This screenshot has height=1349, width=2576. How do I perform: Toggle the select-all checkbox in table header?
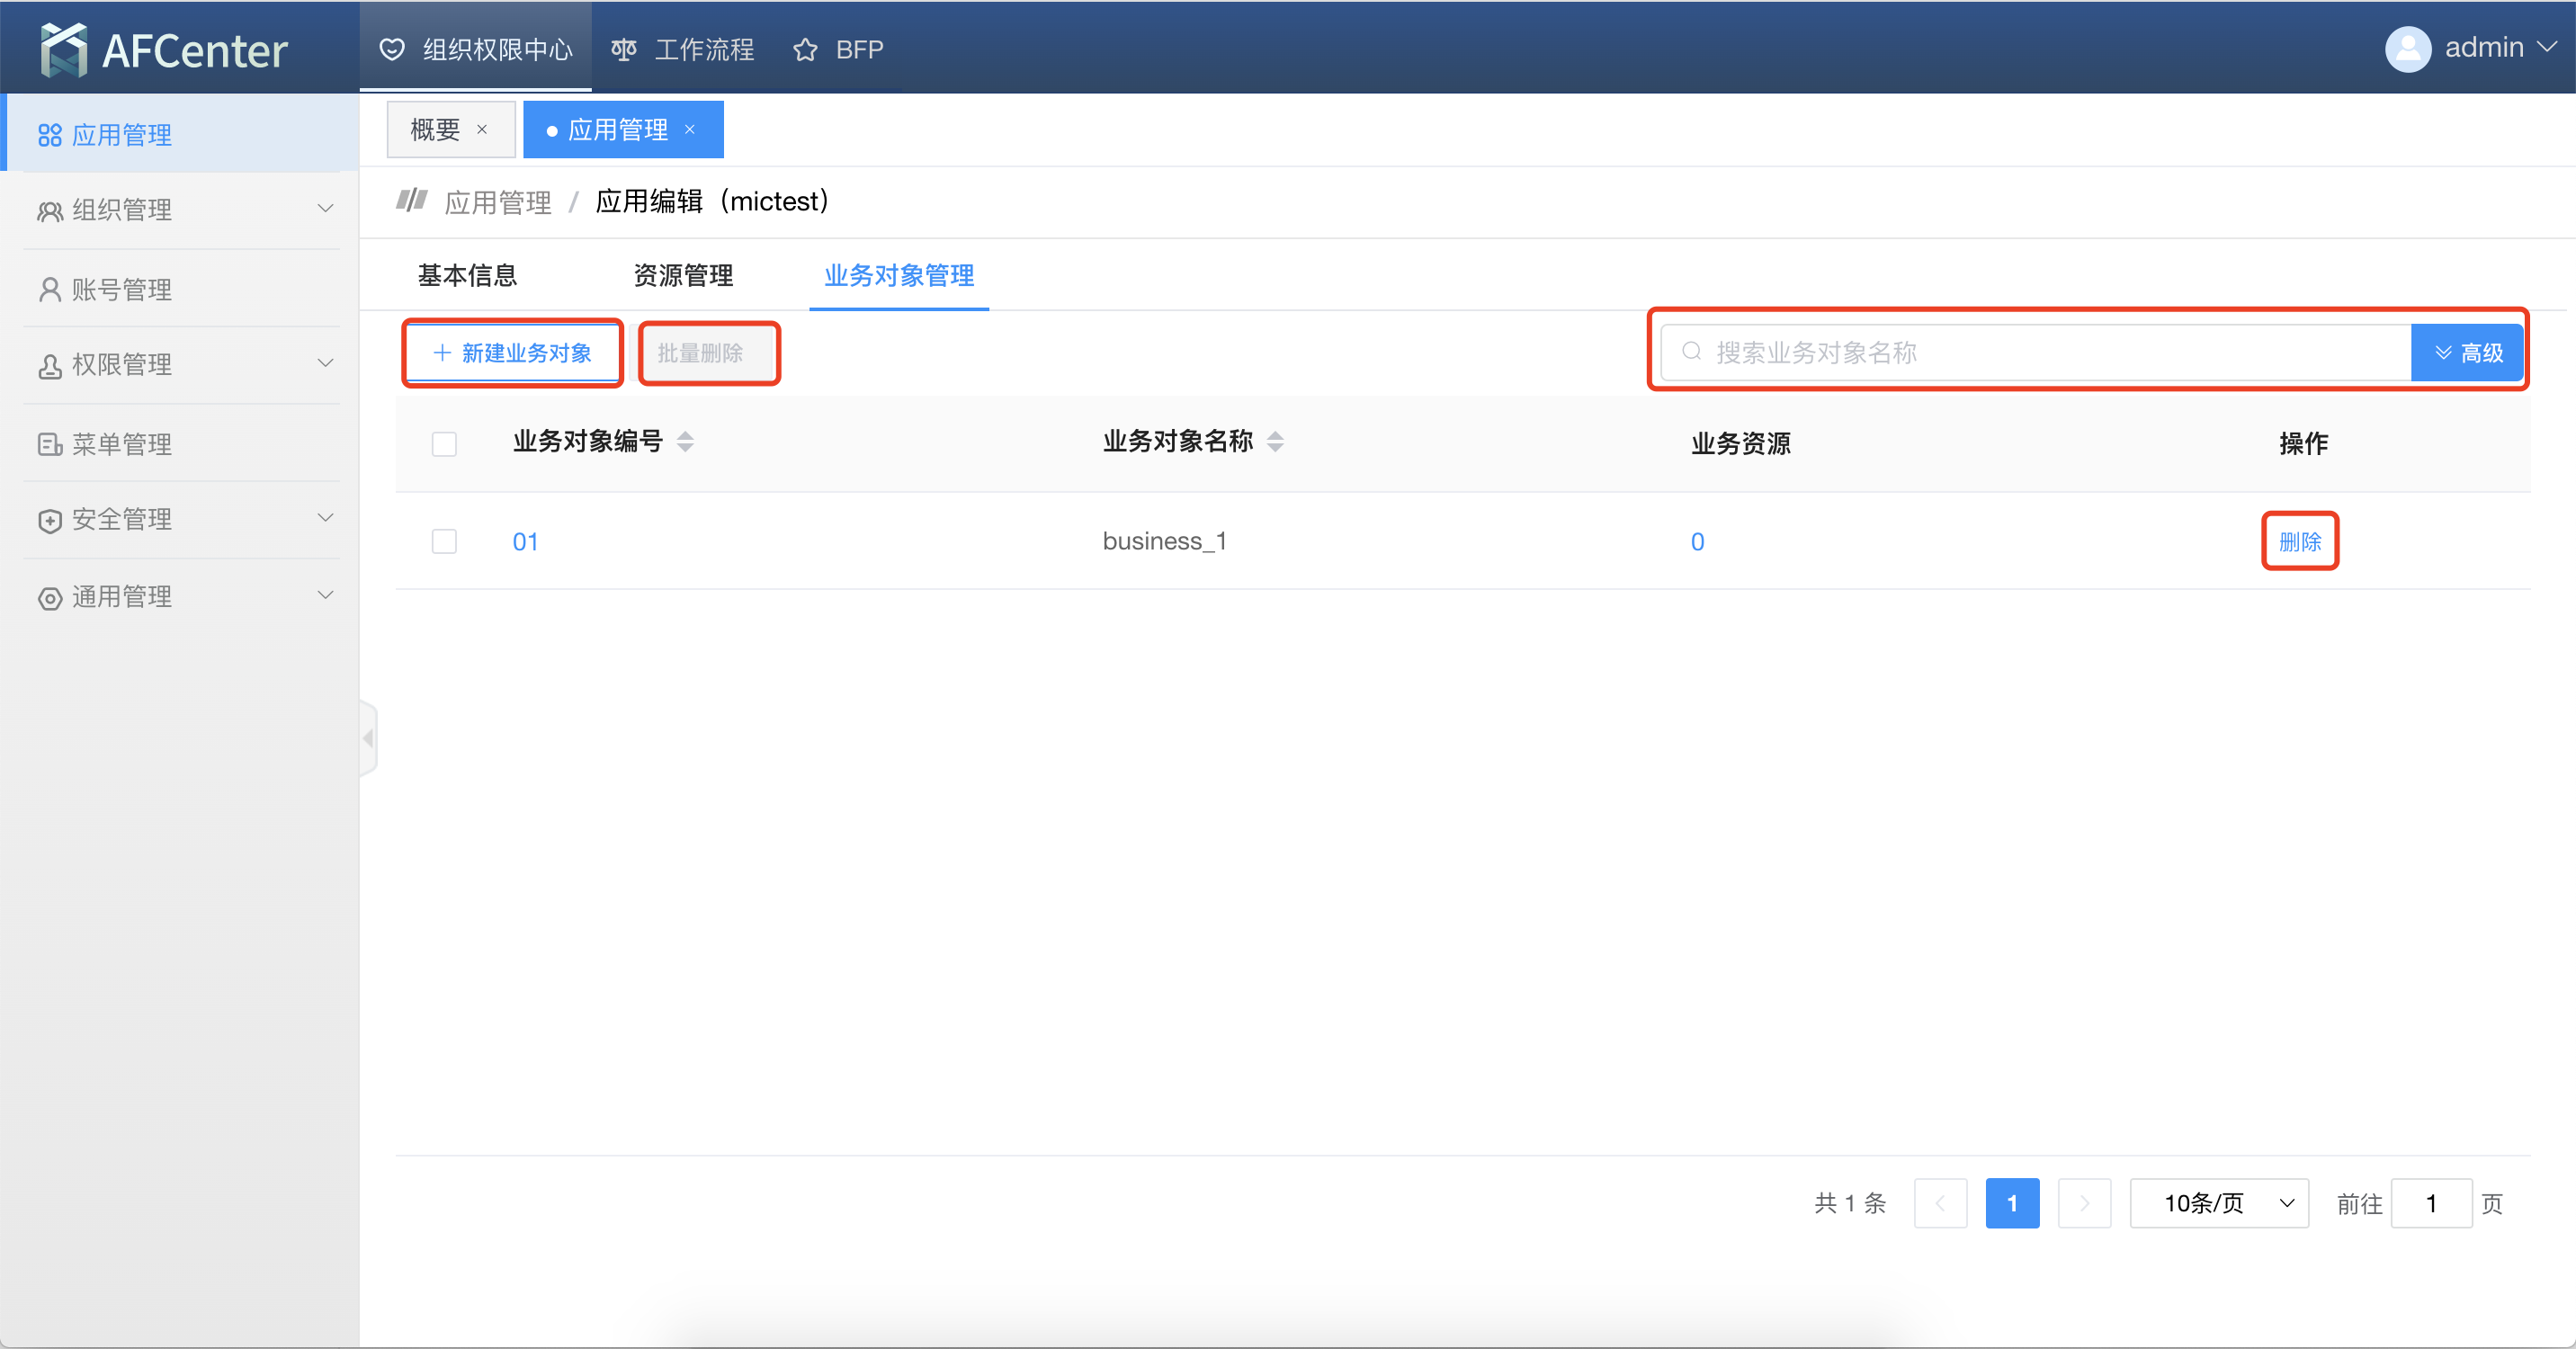coord(444,443)
